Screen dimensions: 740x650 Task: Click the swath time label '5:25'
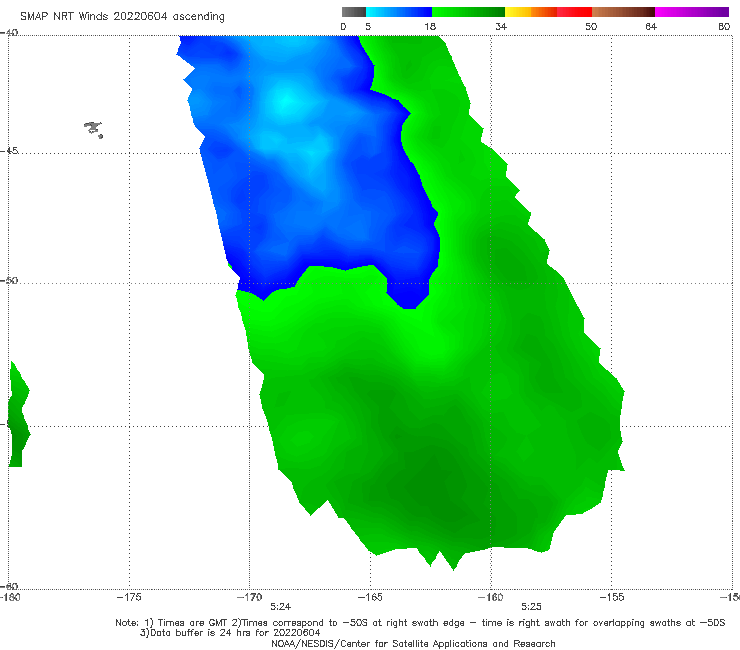pyautogui.click(x=531, y=607)
